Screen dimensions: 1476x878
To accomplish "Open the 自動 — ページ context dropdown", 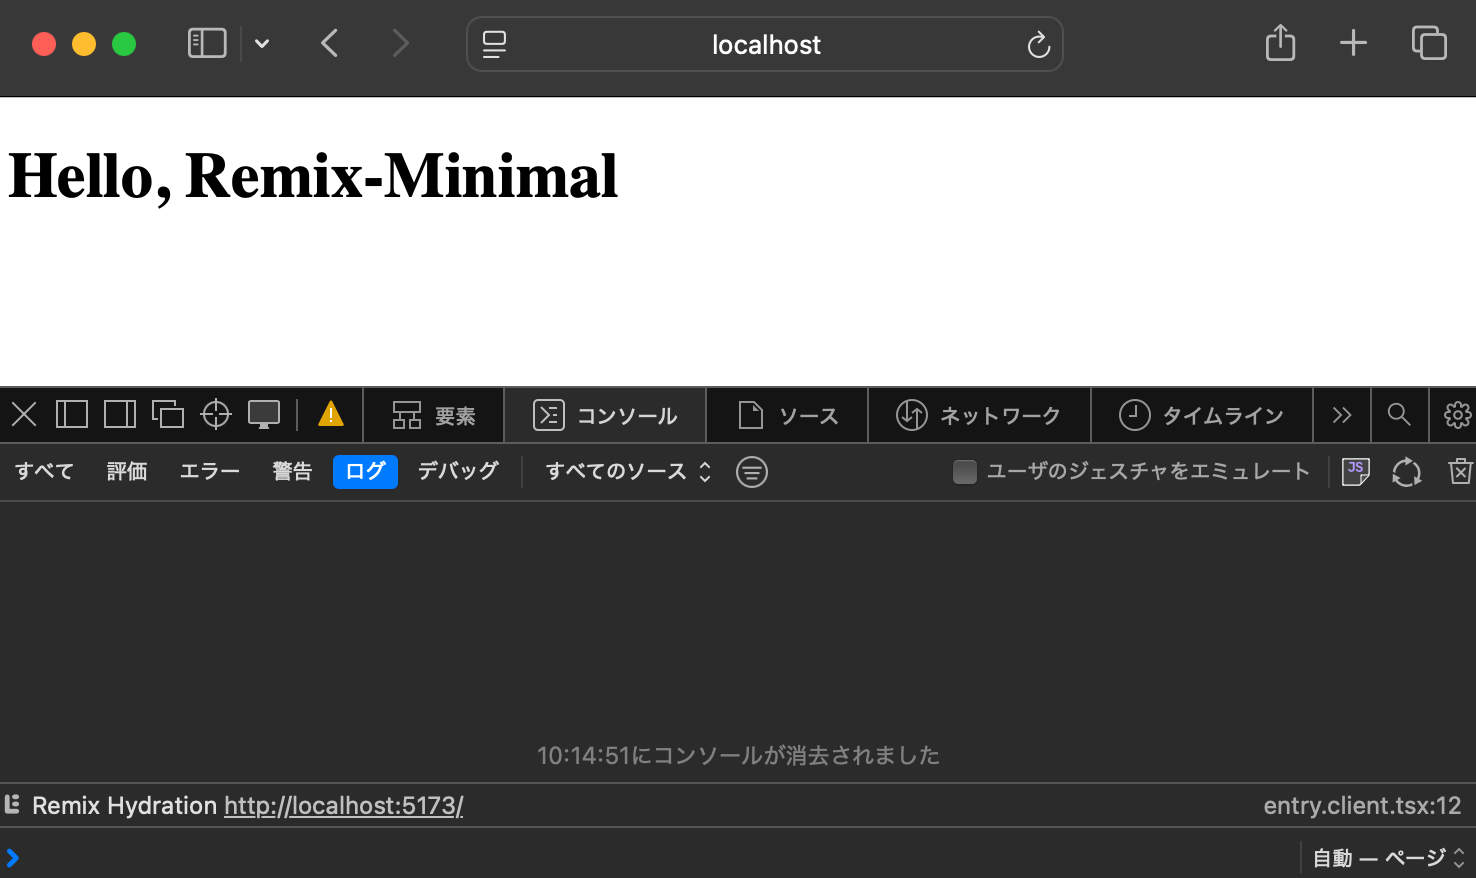I will pyautogui.click(x=1388, y=858).
